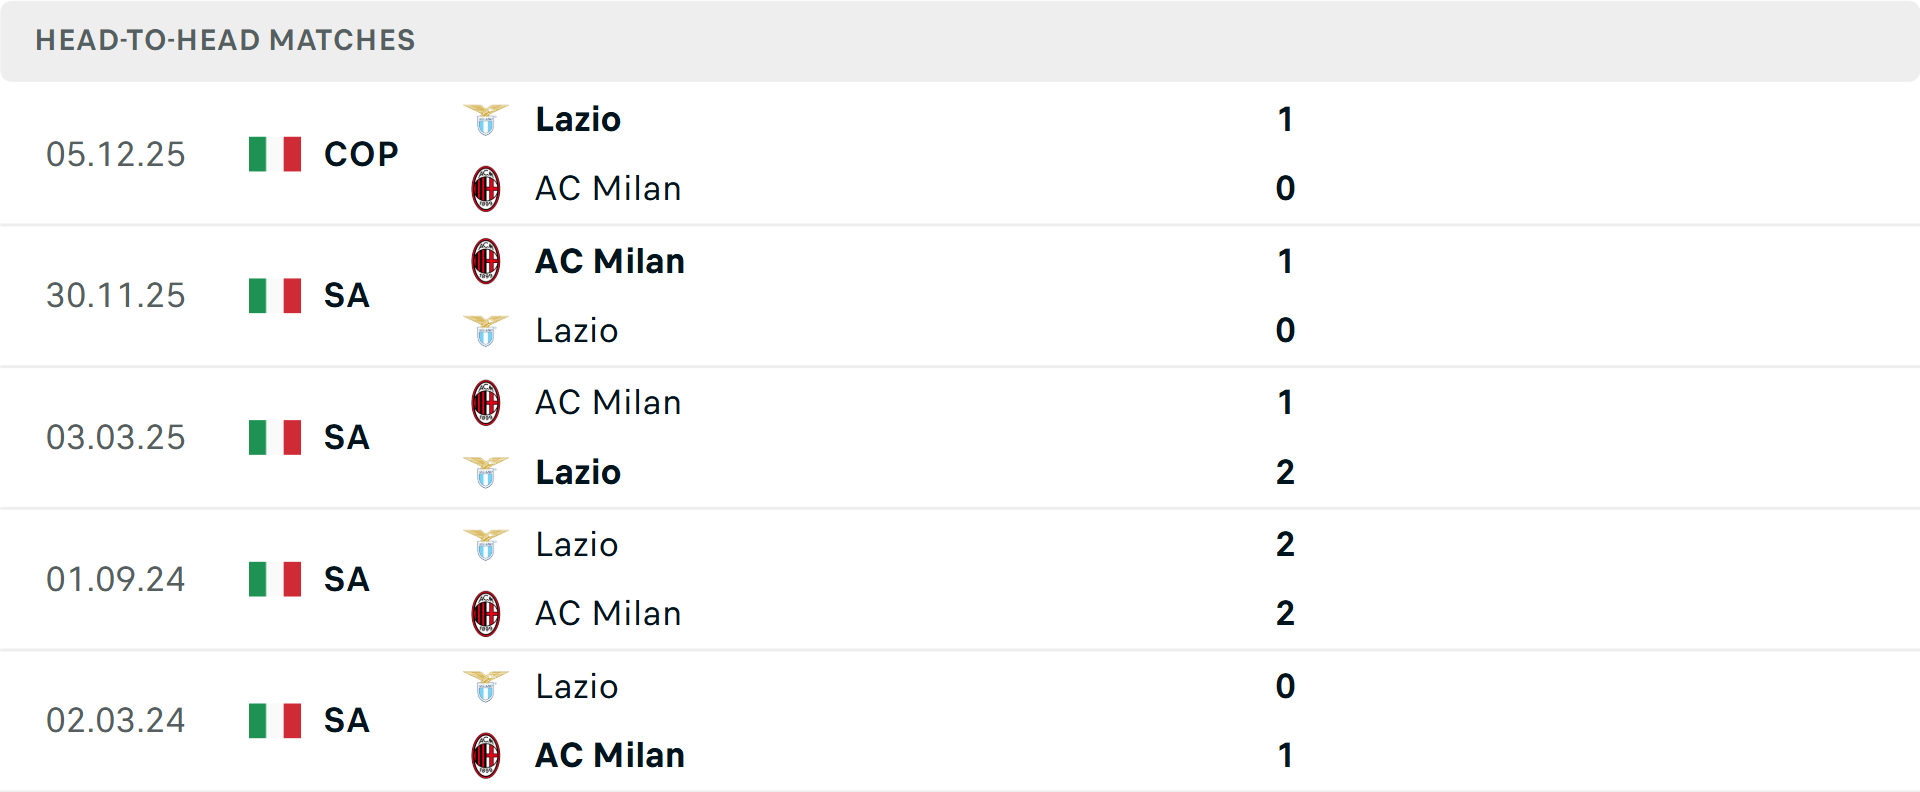Open AC Milan from the 30.11.25 winner row

(610, 260)
